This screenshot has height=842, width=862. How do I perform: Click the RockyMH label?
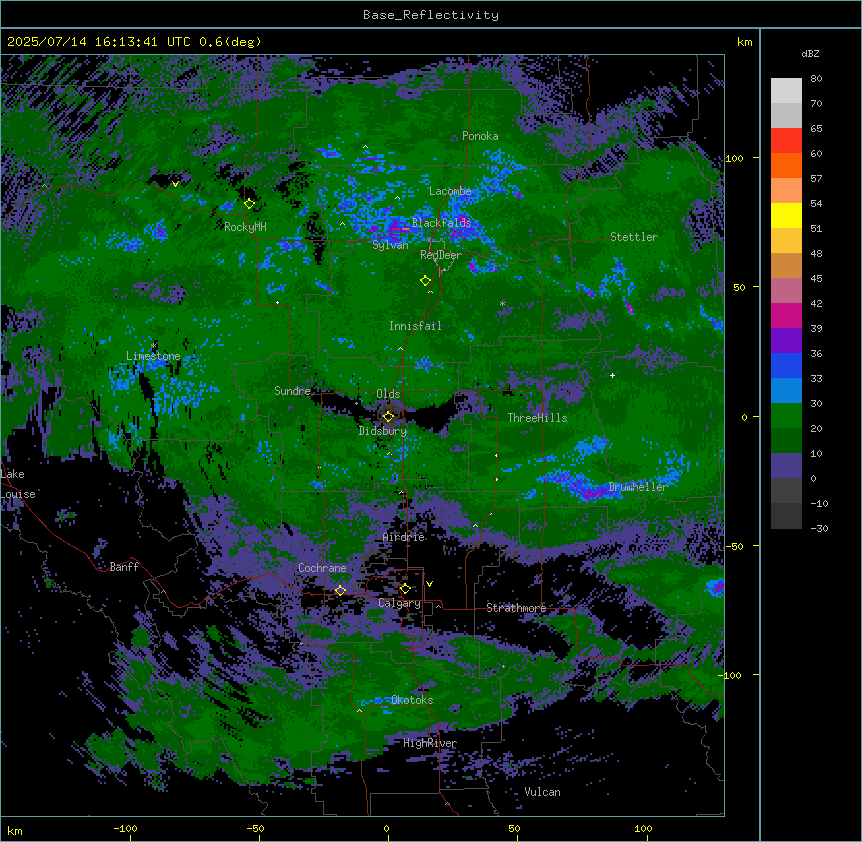pyautogui.click(x=245, y=227)
